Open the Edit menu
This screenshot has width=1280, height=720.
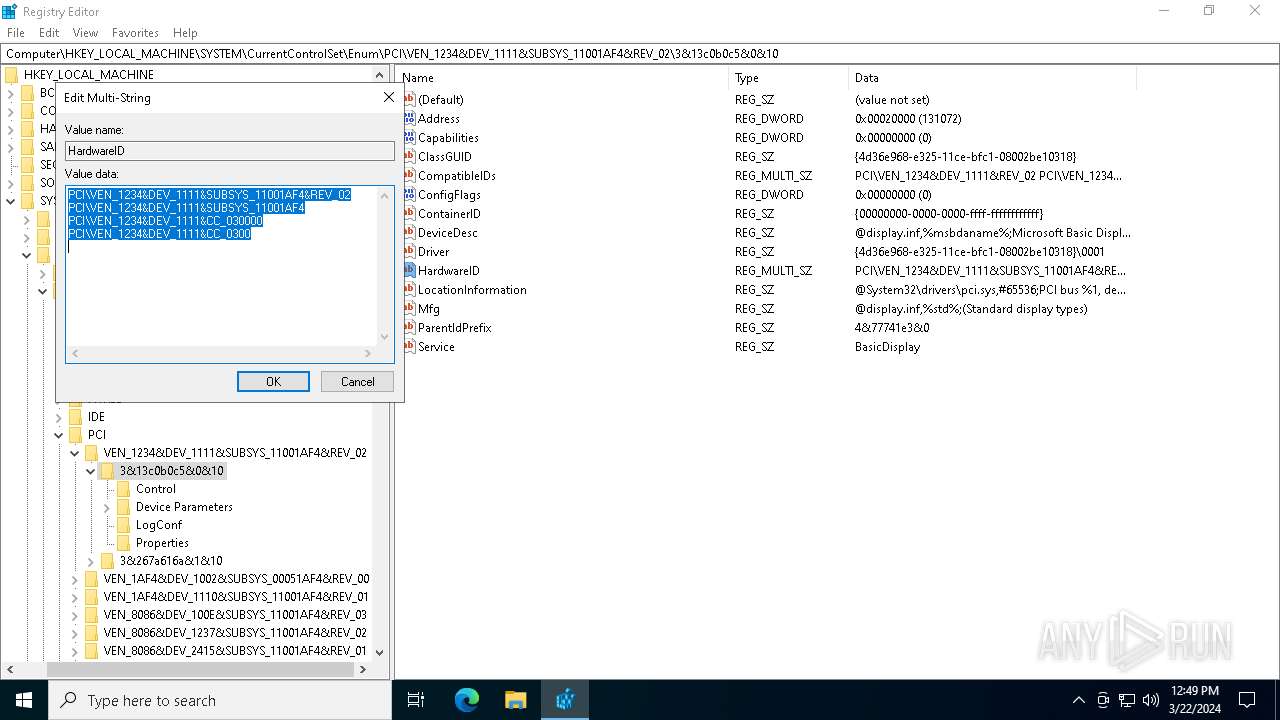[49, 33]
